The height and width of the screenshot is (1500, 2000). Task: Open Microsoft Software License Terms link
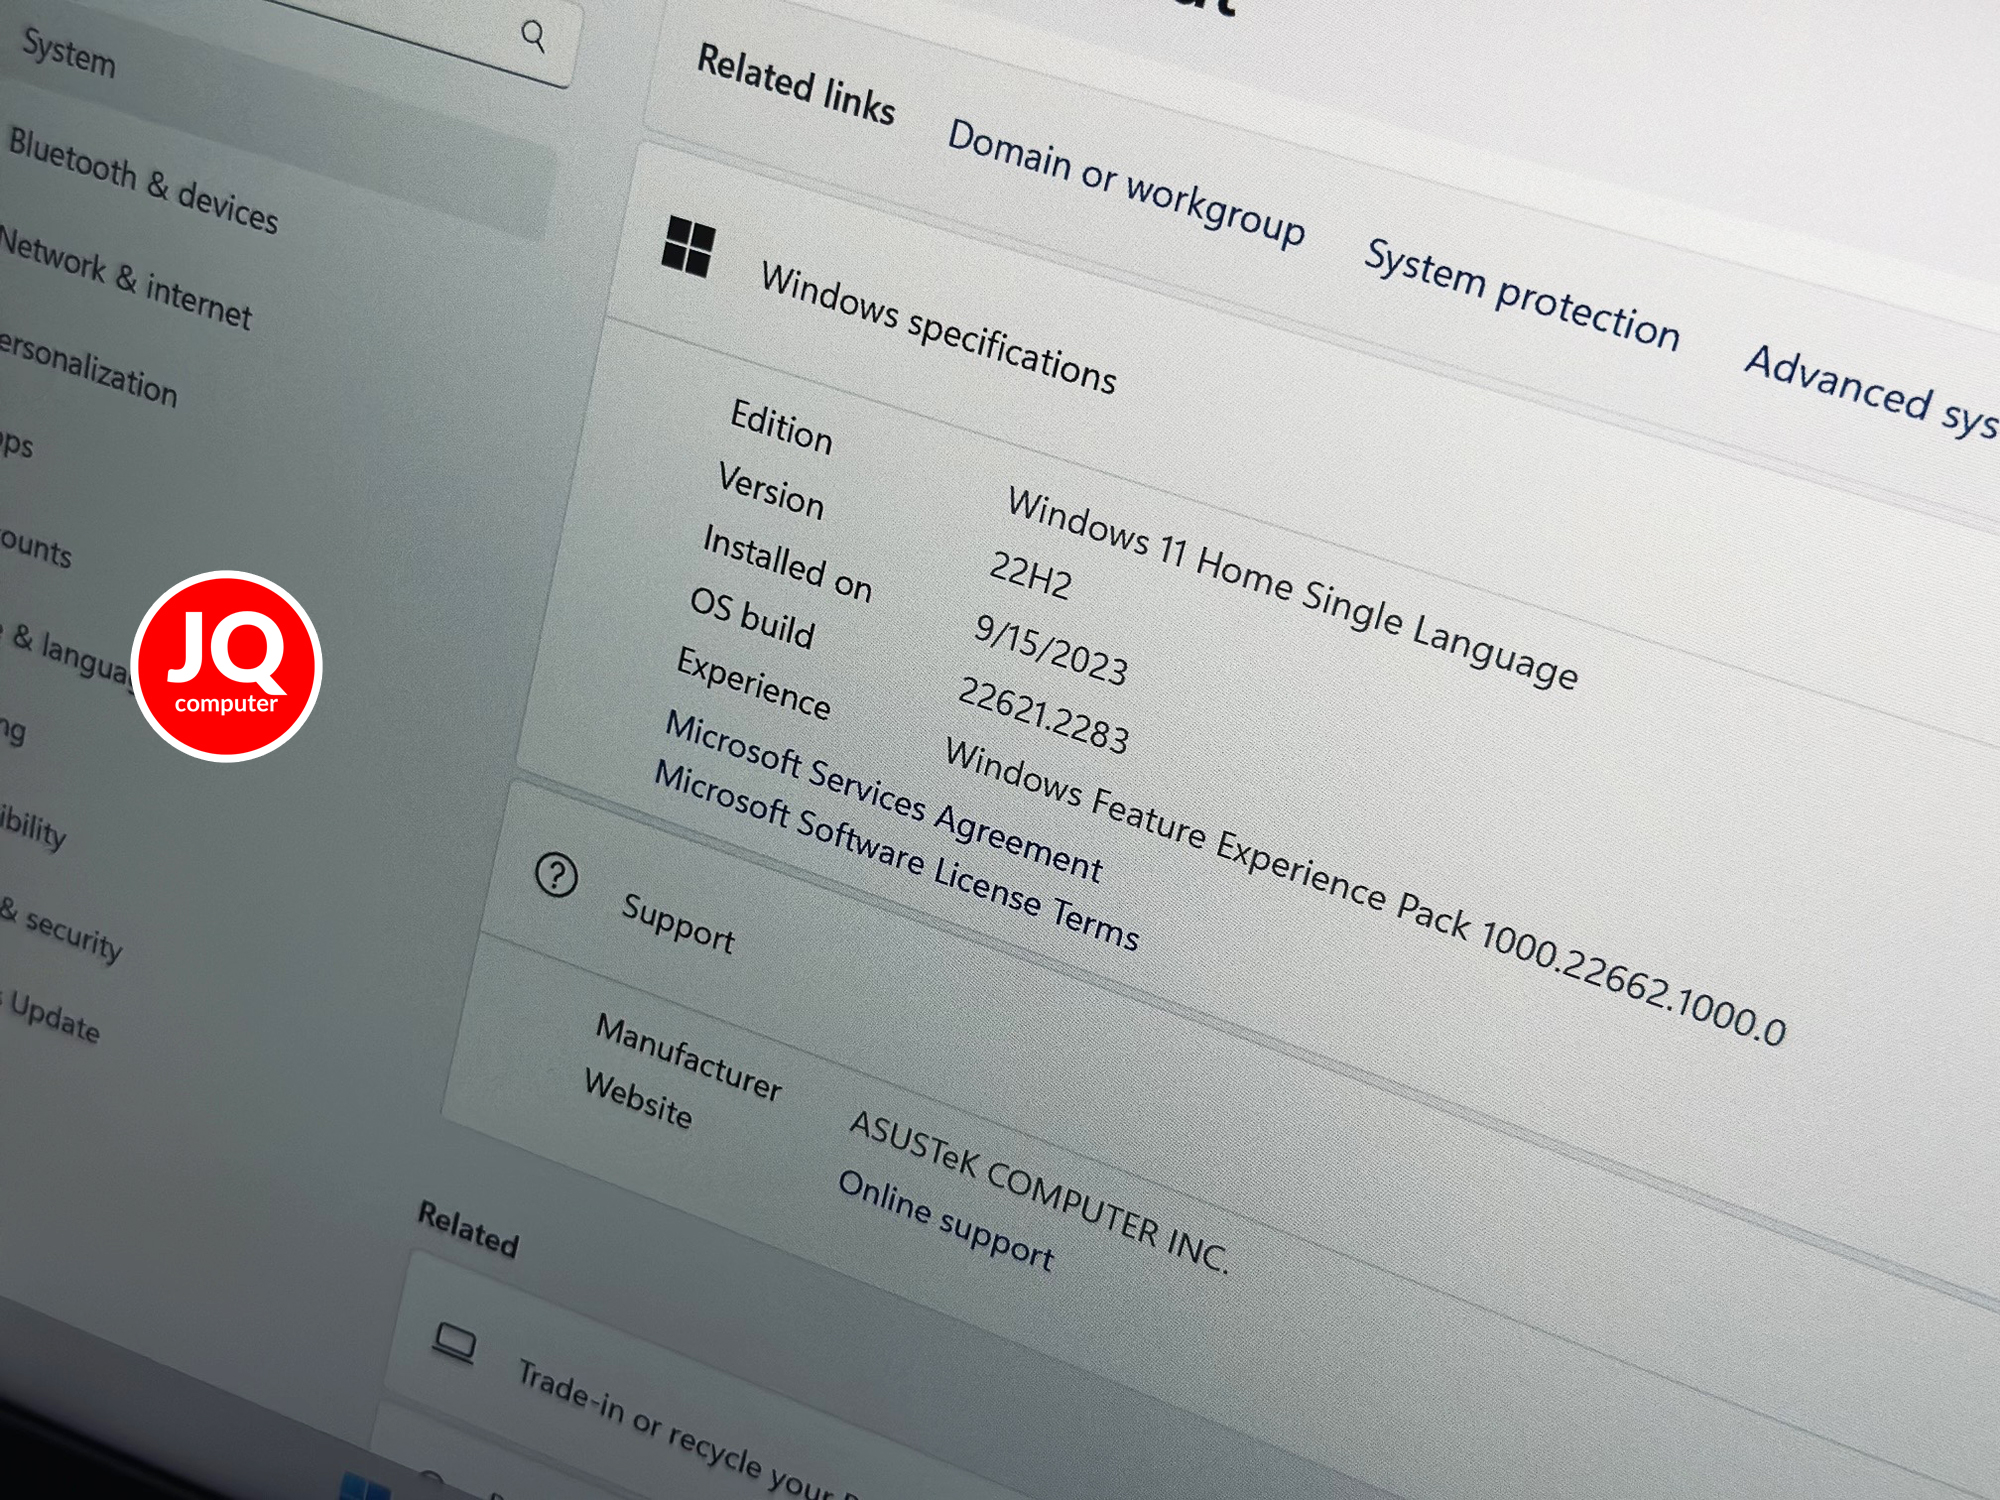tap(896, 855)
